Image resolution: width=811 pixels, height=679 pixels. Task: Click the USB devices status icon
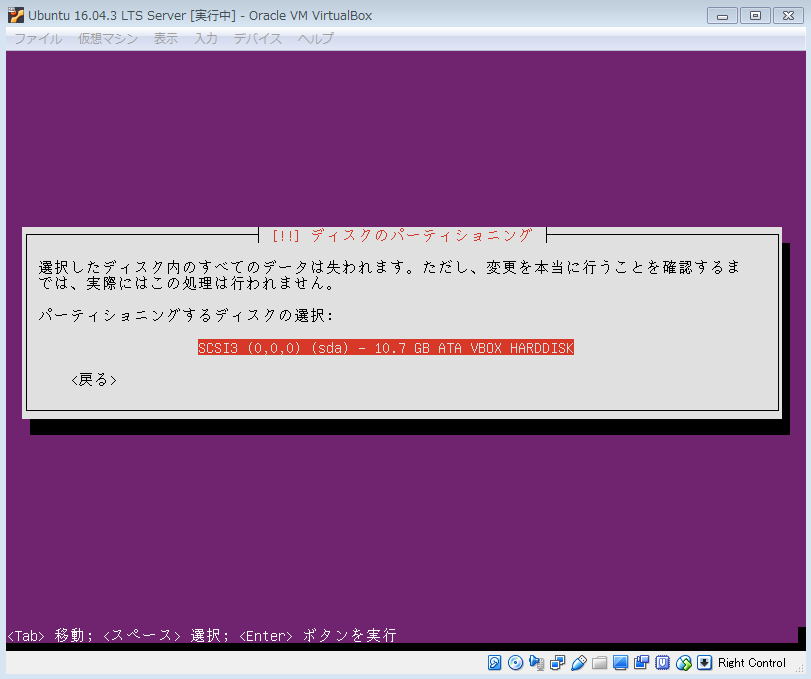click(x=579, y=663)
